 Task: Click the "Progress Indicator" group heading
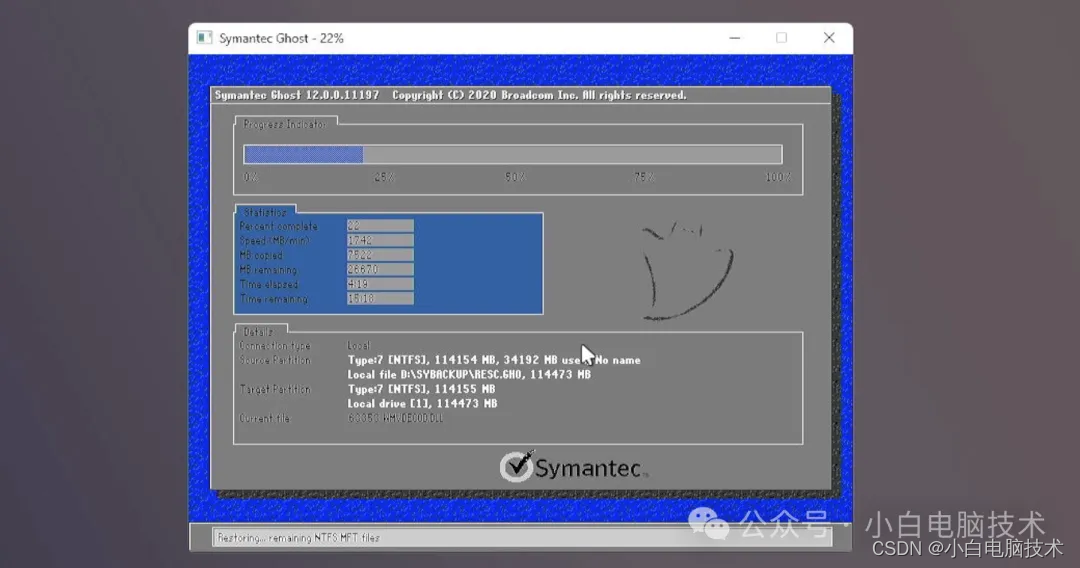284,125
